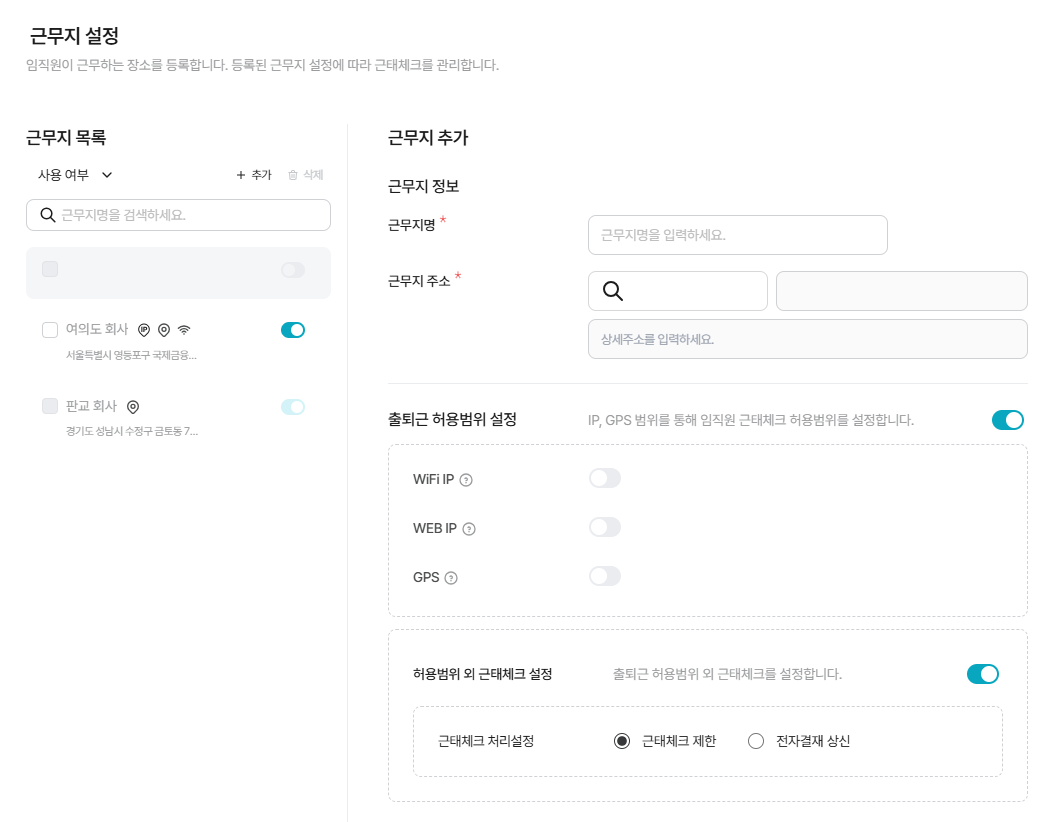Viewport: 1047px width, 822px height.
Task: Enable the WiFi IP toggle
Action: 605,478
